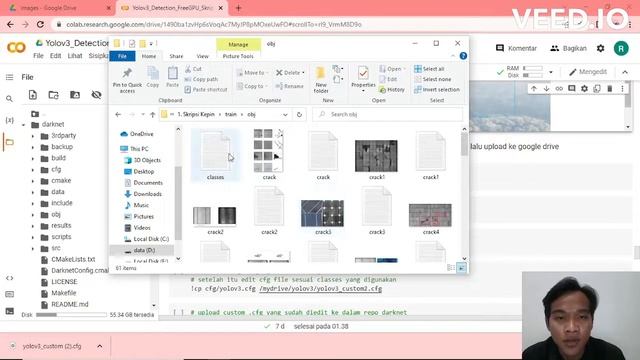
Task: Open address bar history dropdown
Action: pos(285,115)
